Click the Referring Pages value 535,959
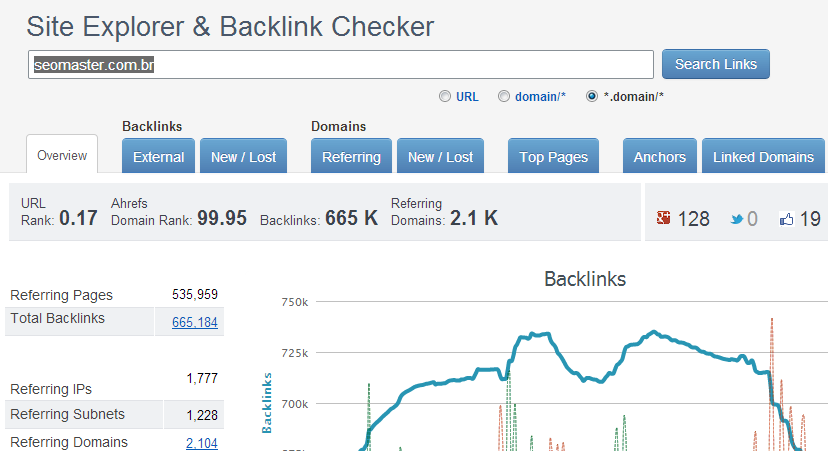 195,294
